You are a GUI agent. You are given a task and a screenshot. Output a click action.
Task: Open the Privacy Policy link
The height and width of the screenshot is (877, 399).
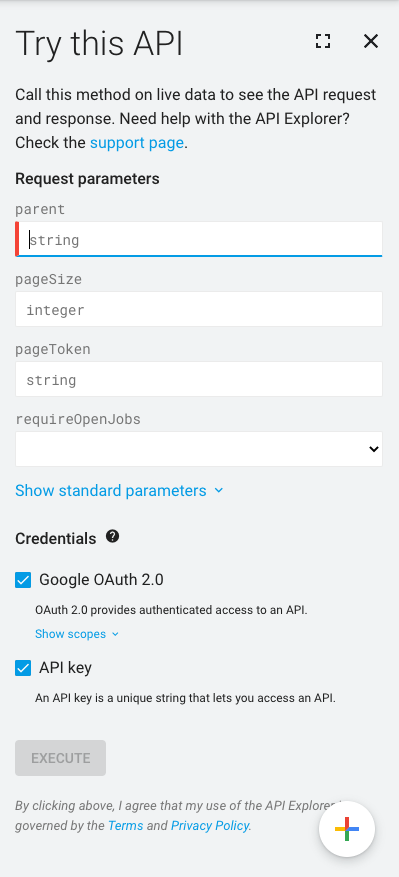(210, 826)
